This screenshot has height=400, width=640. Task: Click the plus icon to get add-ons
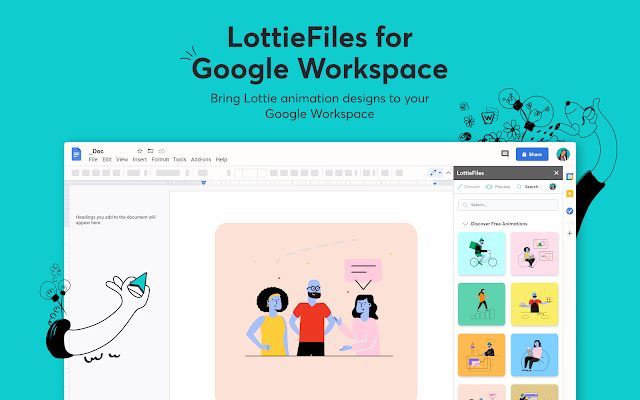click(x=570, y=233)
